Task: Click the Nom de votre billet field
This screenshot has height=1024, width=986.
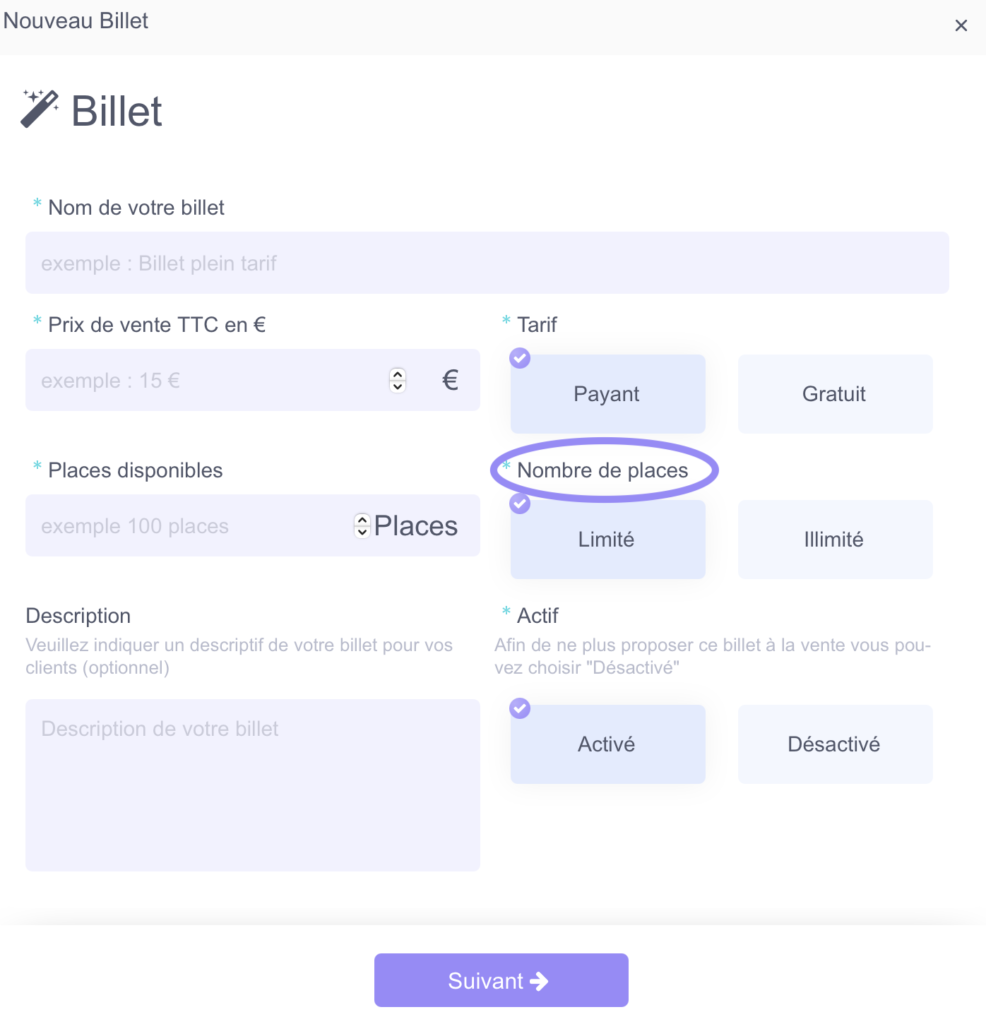Action: (486, 263)
